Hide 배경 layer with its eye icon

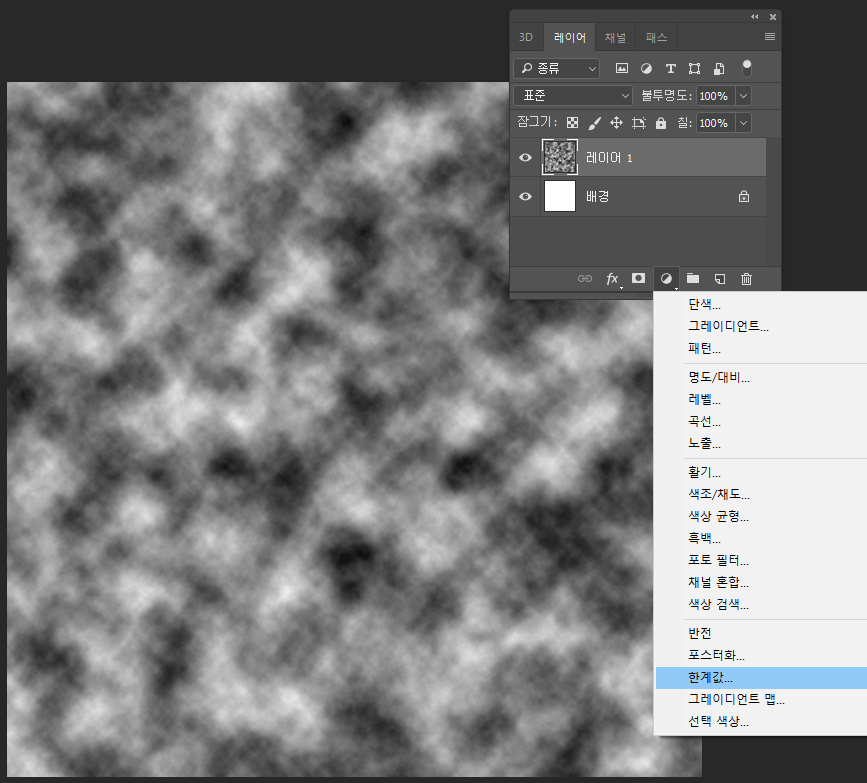point(525,196)
